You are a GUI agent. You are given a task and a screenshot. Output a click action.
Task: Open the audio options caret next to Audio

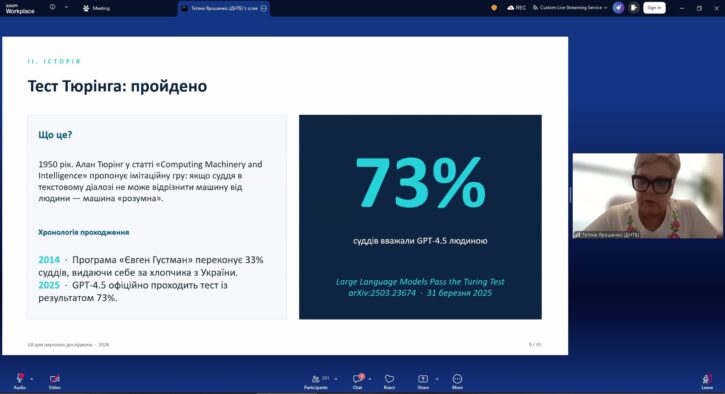[x=32, y=379]
